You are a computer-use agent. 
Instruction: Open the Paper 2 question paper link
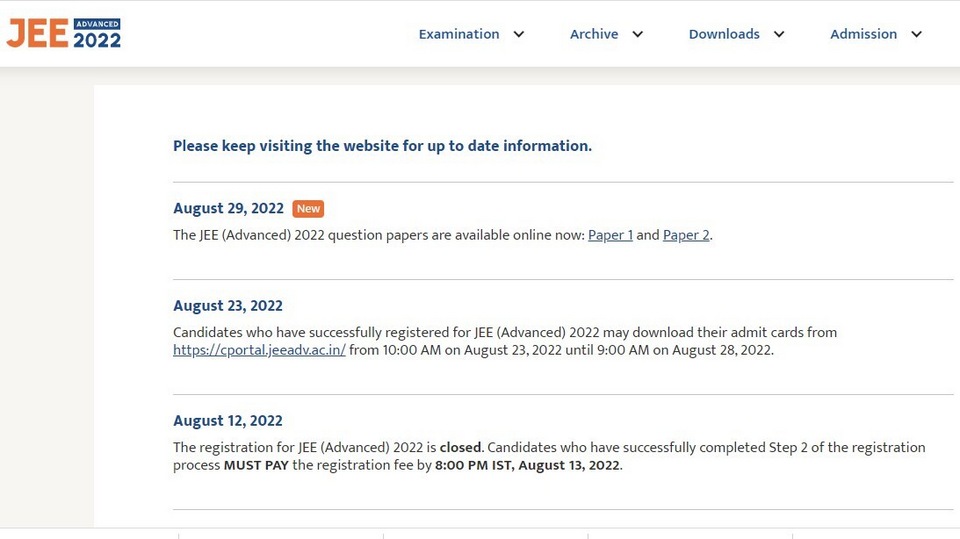(x=686, y=235)
